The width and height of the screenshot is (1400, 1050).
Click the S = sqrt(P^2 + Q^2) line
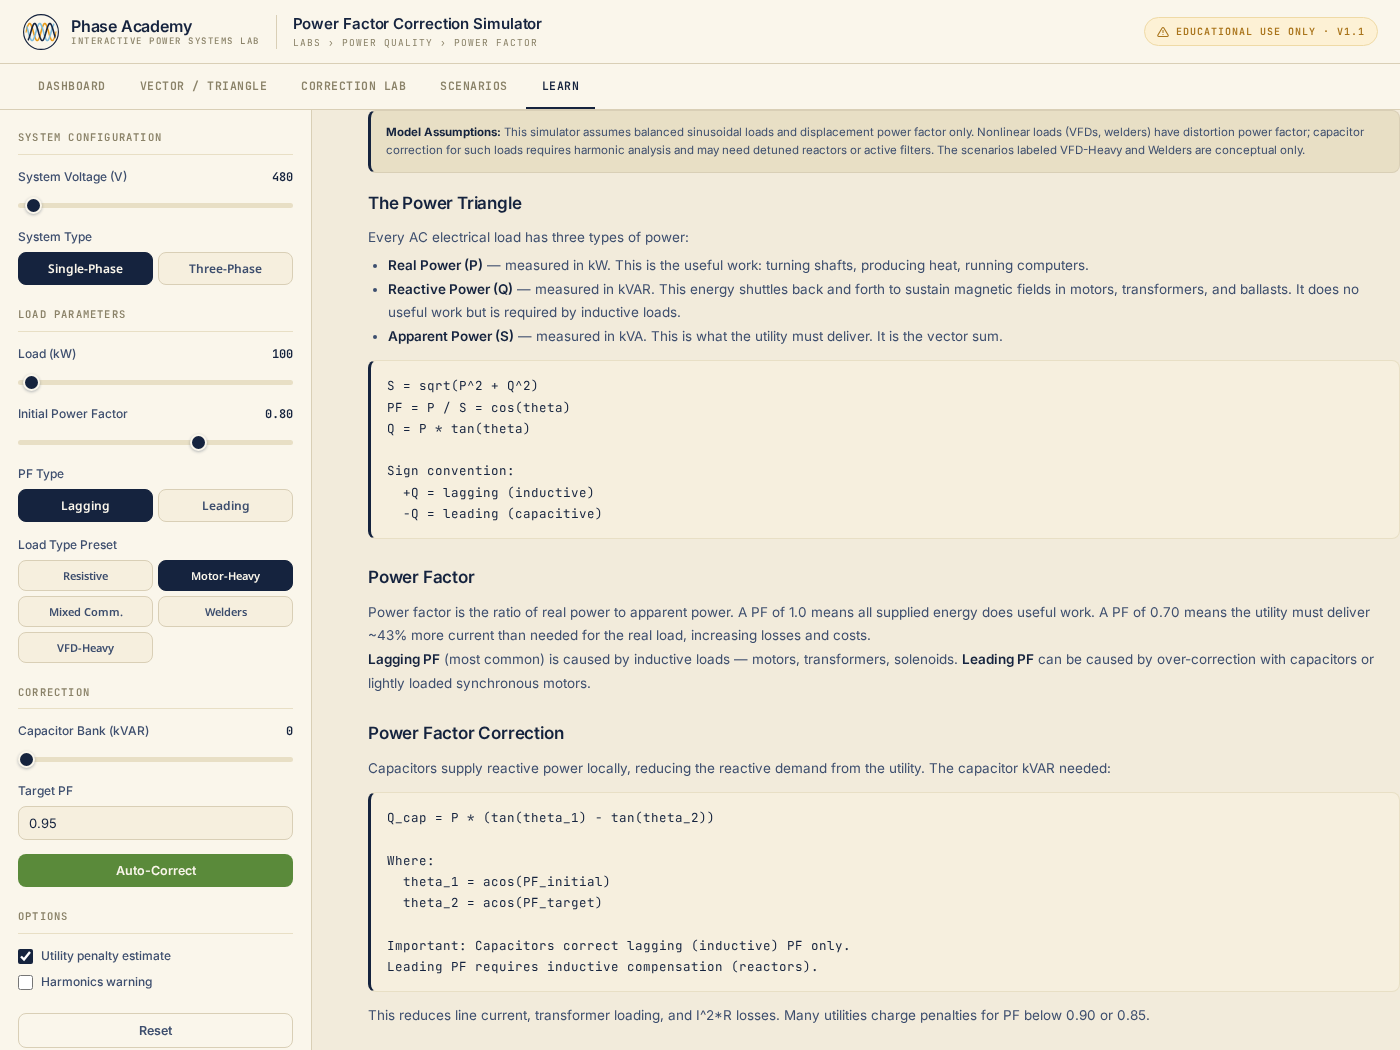[462, 386]
